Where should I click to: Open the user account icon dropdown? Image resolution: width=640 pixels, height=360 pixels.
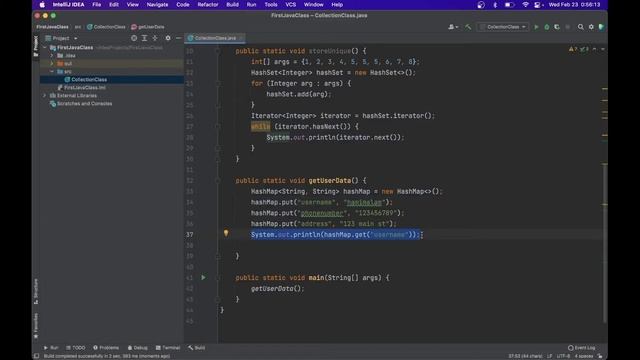pyautogui.click(x=453, y=27)
